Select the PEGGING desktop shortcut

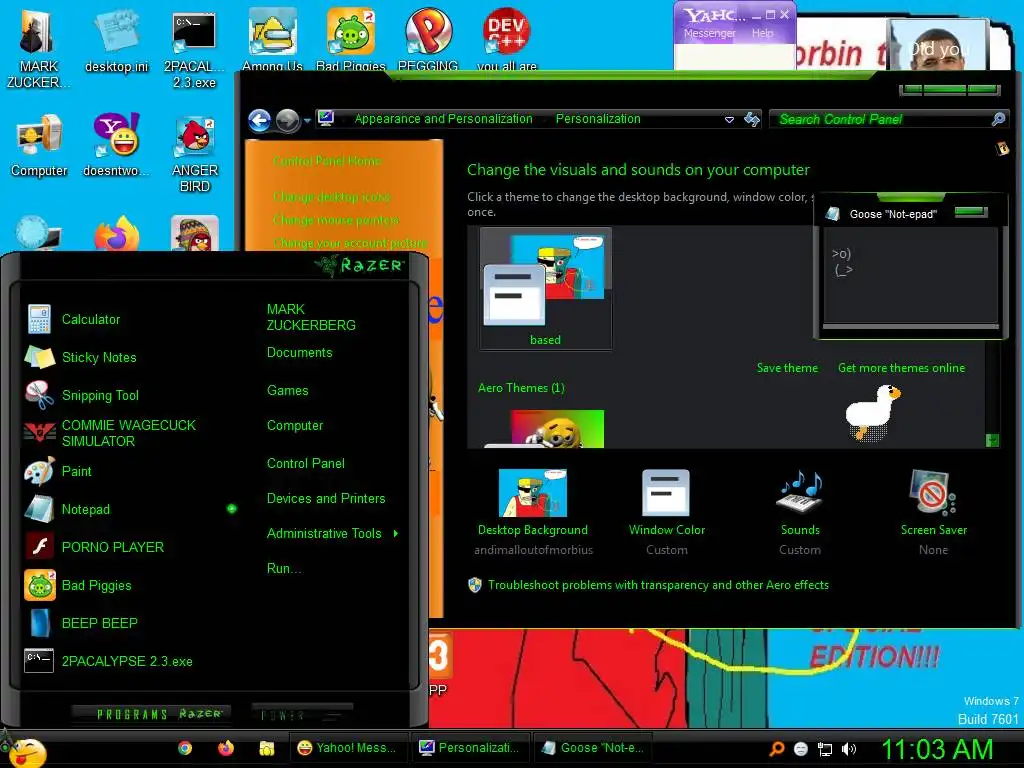(428, 39)
